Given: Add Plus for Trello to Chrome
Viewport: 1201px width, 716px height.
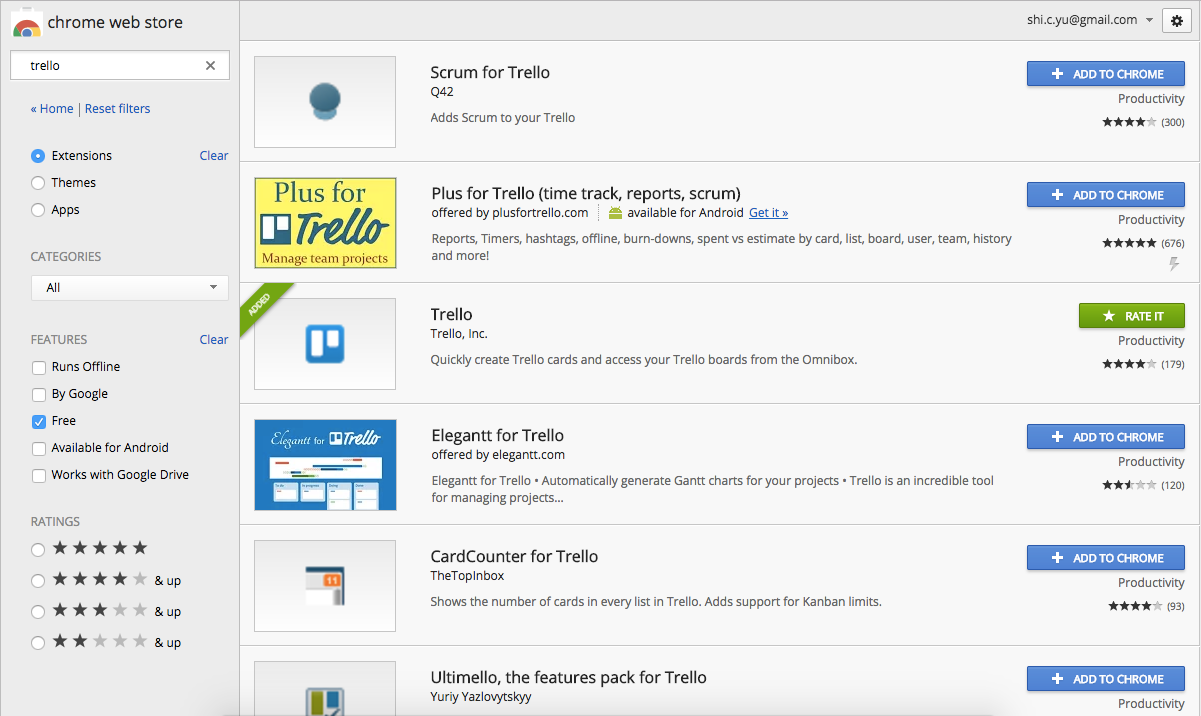Looking at the screenshot, I should coord(1106,195).
